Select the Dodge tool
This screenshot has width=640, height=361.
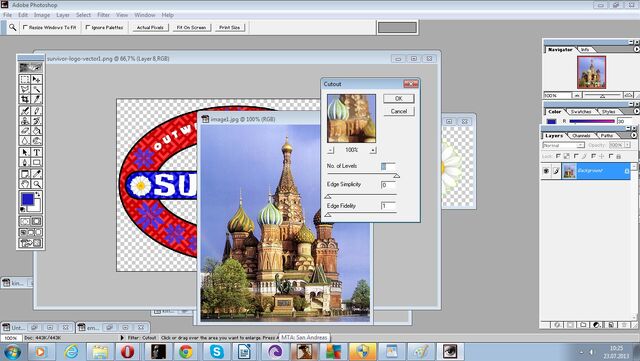[x=36, y=141]
